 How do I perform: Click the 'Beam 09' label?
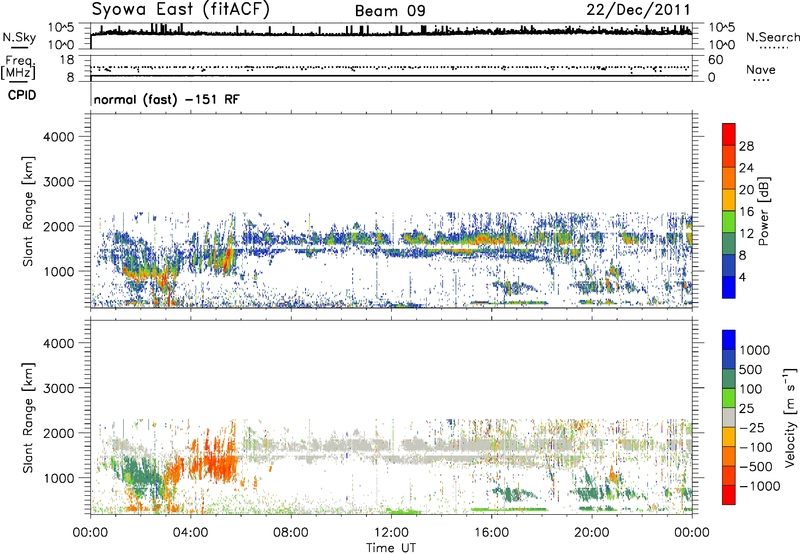pyautogui.click(x=390, y=11)
